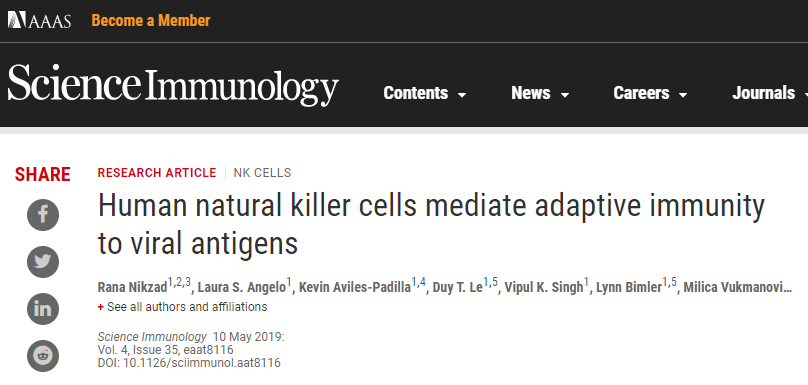
Task: Go to Science Immunology home logo
Action: [173, 85]
